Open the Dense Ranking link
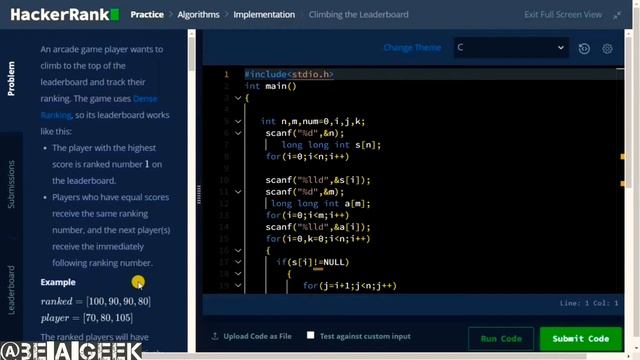Screen dimensions: 640x360 pos(99,107)
